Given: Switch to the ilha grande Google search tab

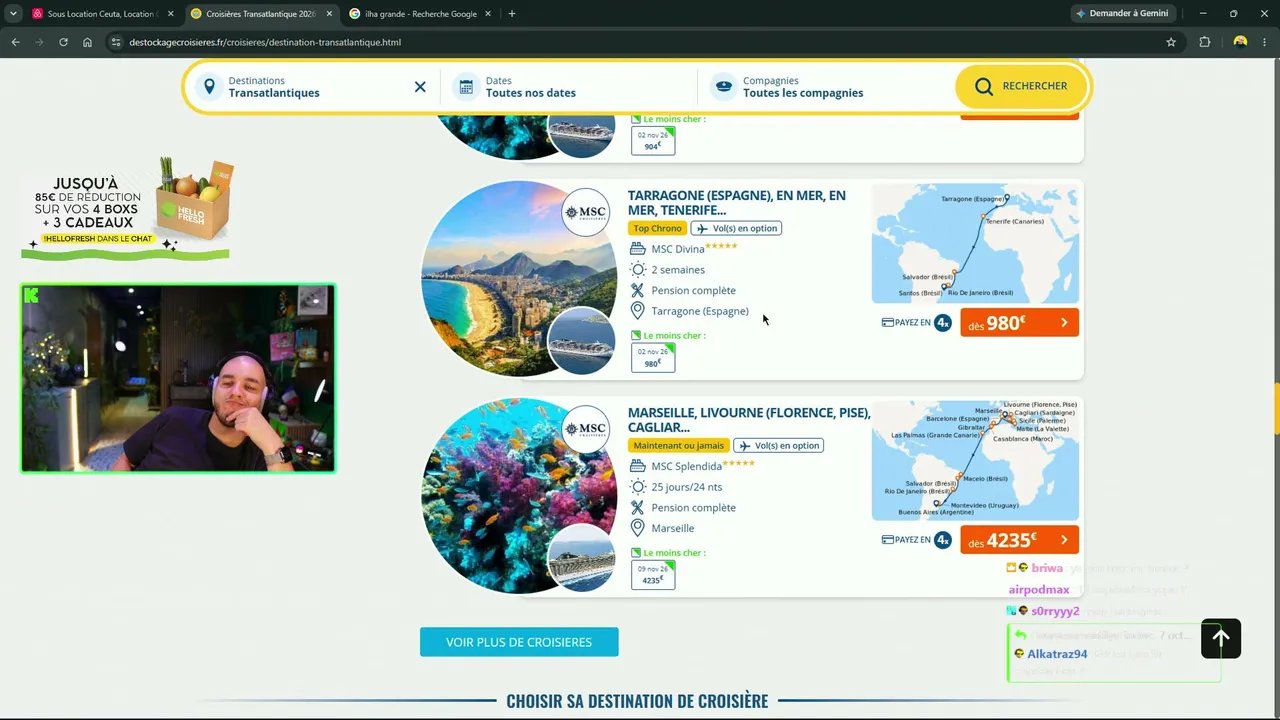Looking at the screenshot, I should (420, 14).
